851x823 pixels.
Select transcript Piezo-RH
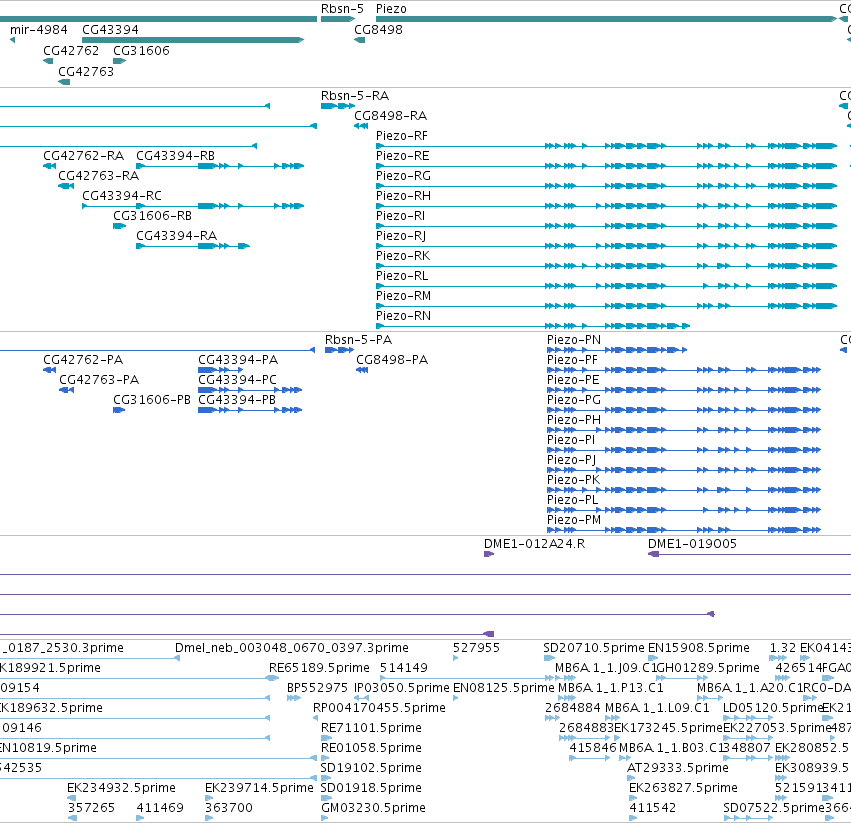[x=403, y=196]
